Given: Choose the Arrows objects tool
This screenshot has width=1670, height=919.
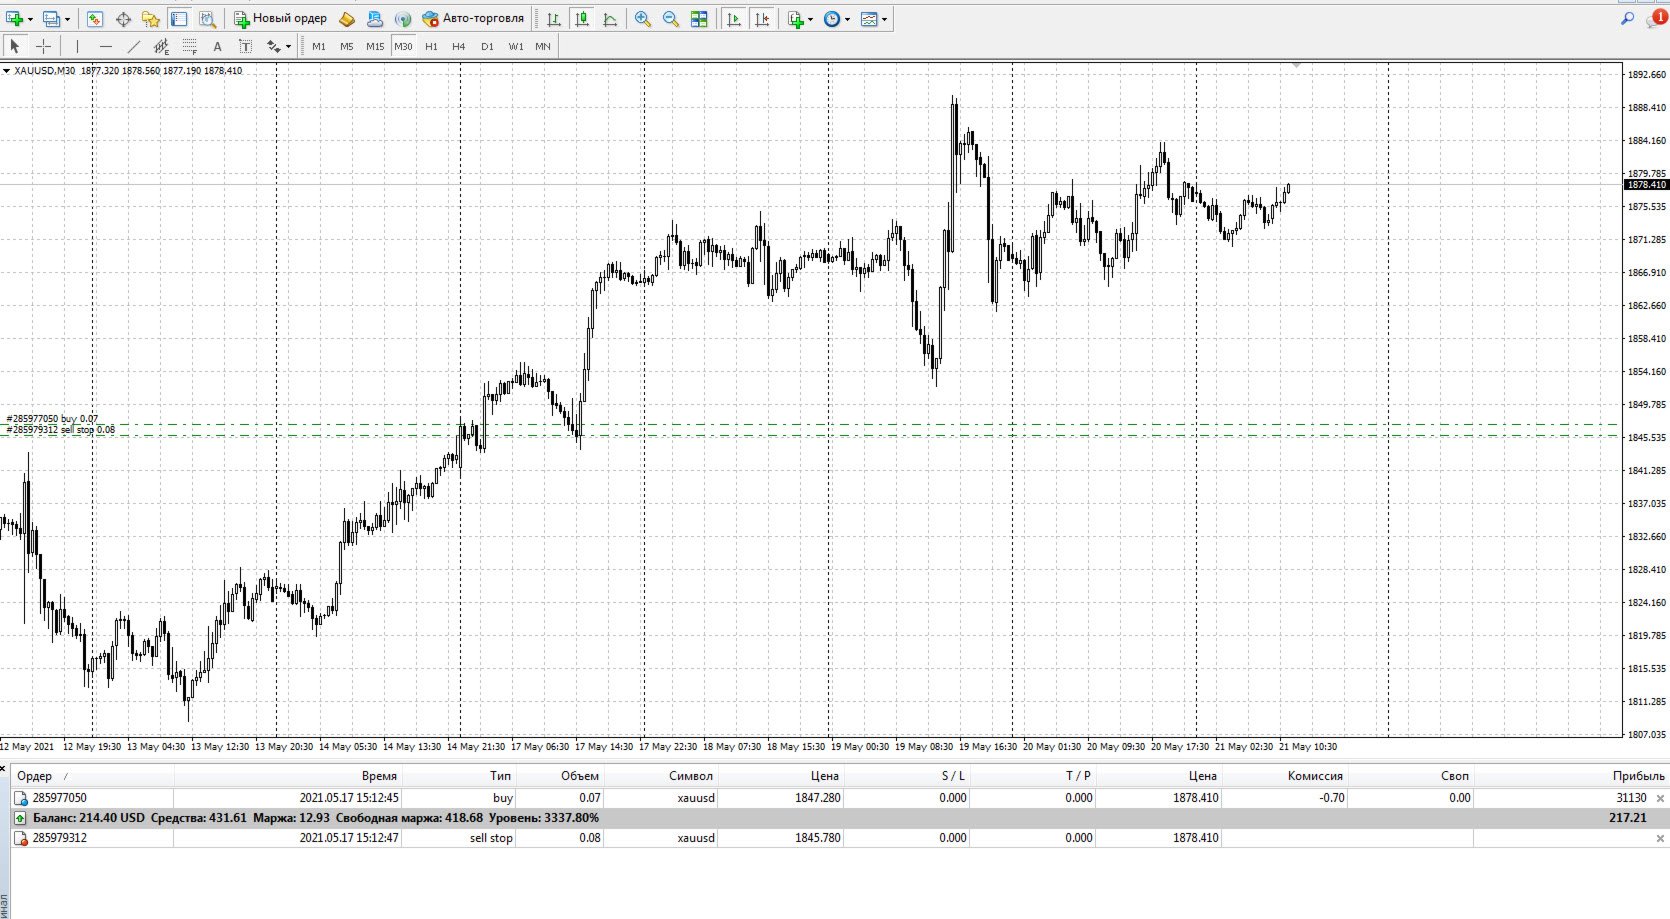Looking at the screenshot, I should [273, 46].
